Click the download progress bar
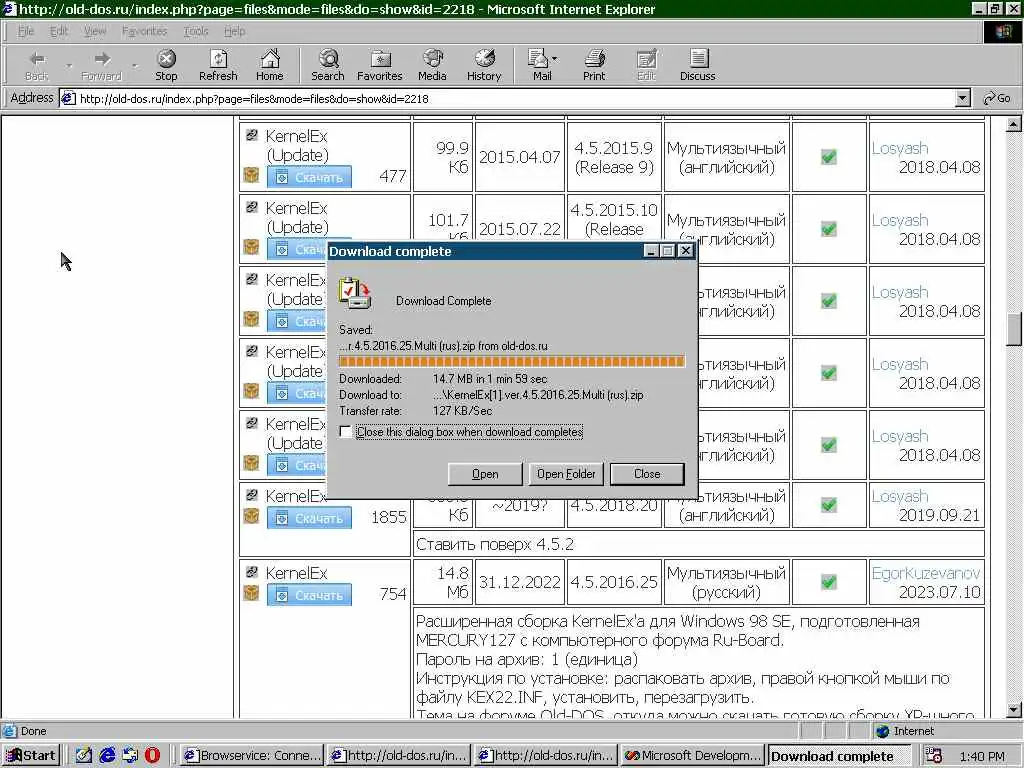 click(511, 361)
